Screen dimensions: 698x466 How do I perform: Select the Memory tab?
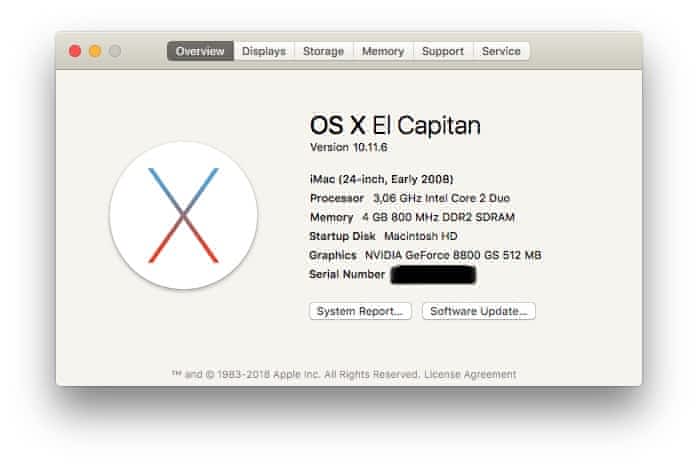coord(383,51)
